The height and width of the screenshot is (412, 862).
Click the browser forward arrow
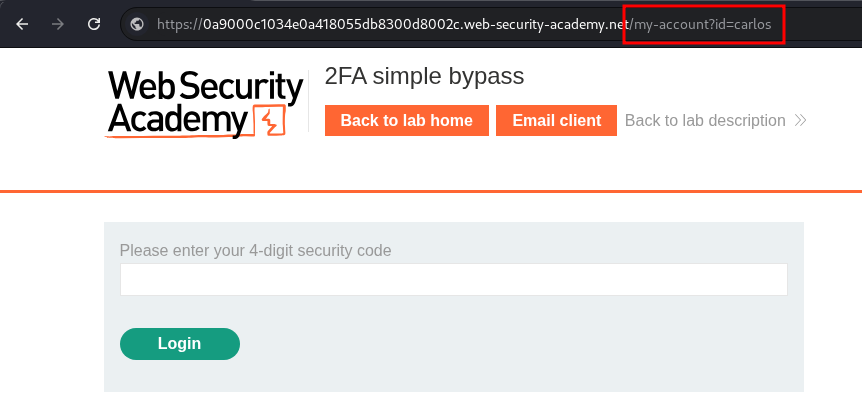click(58, 24)
